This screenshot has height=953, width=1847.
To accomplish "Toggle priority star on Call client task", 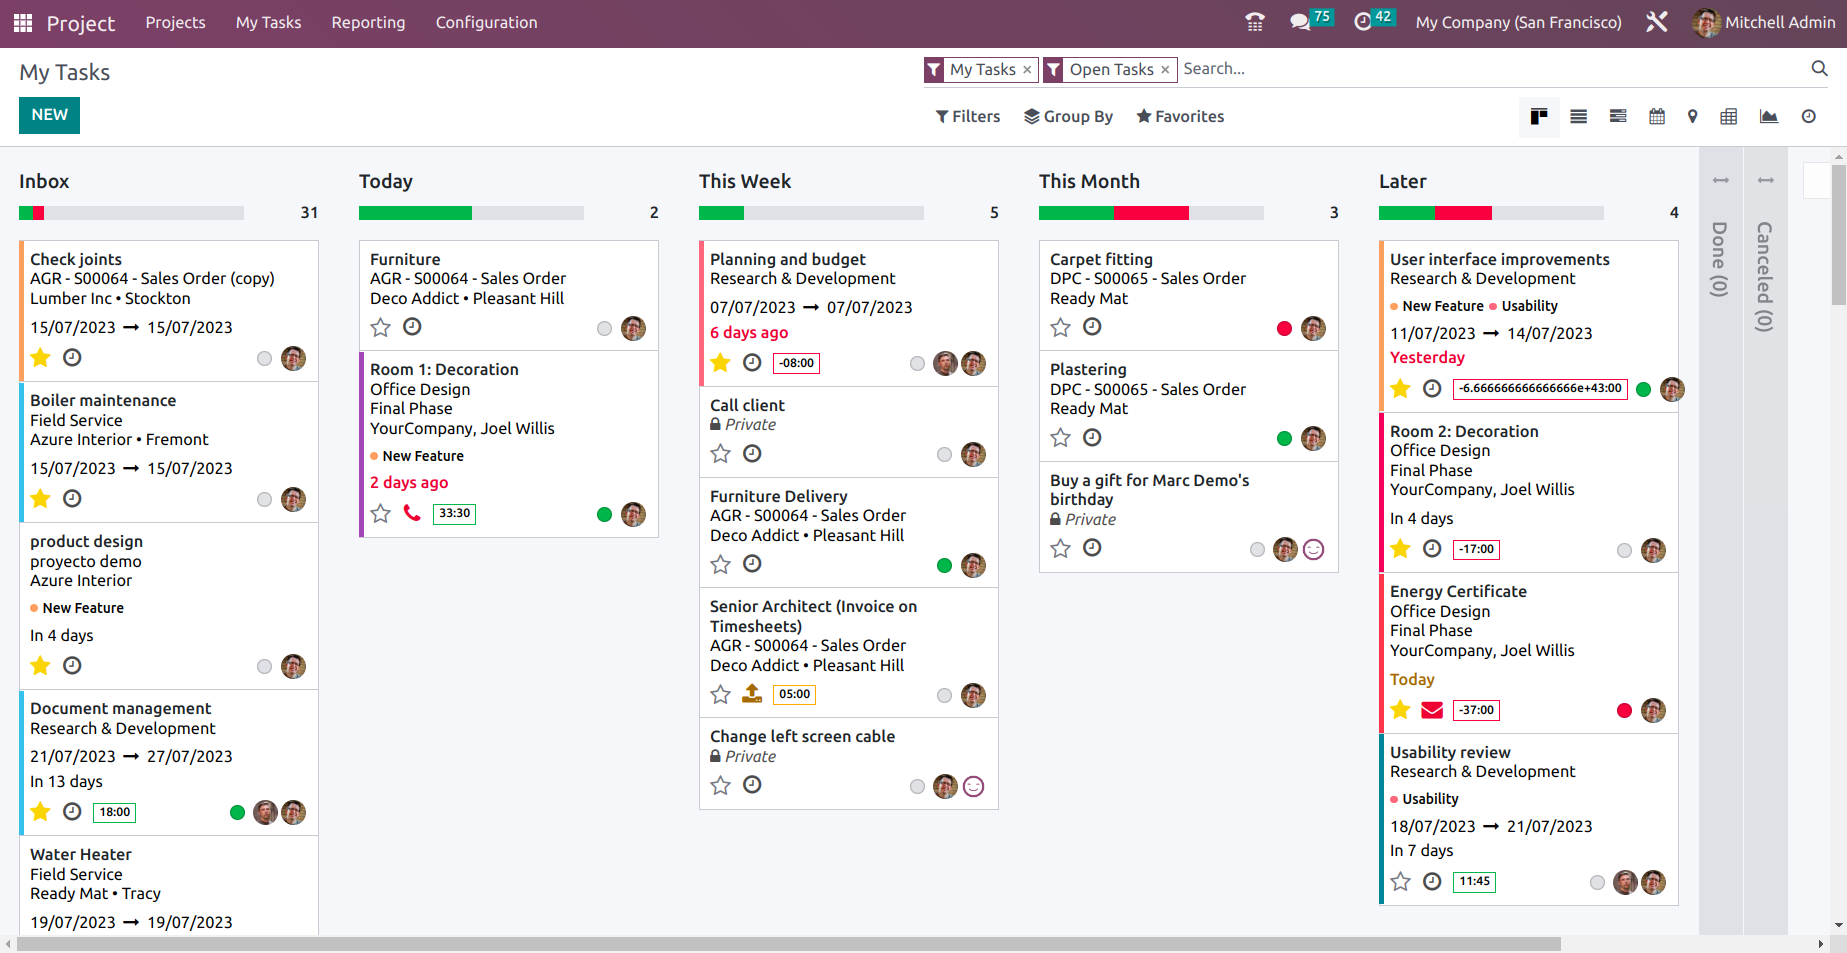I will pos(720,453).
